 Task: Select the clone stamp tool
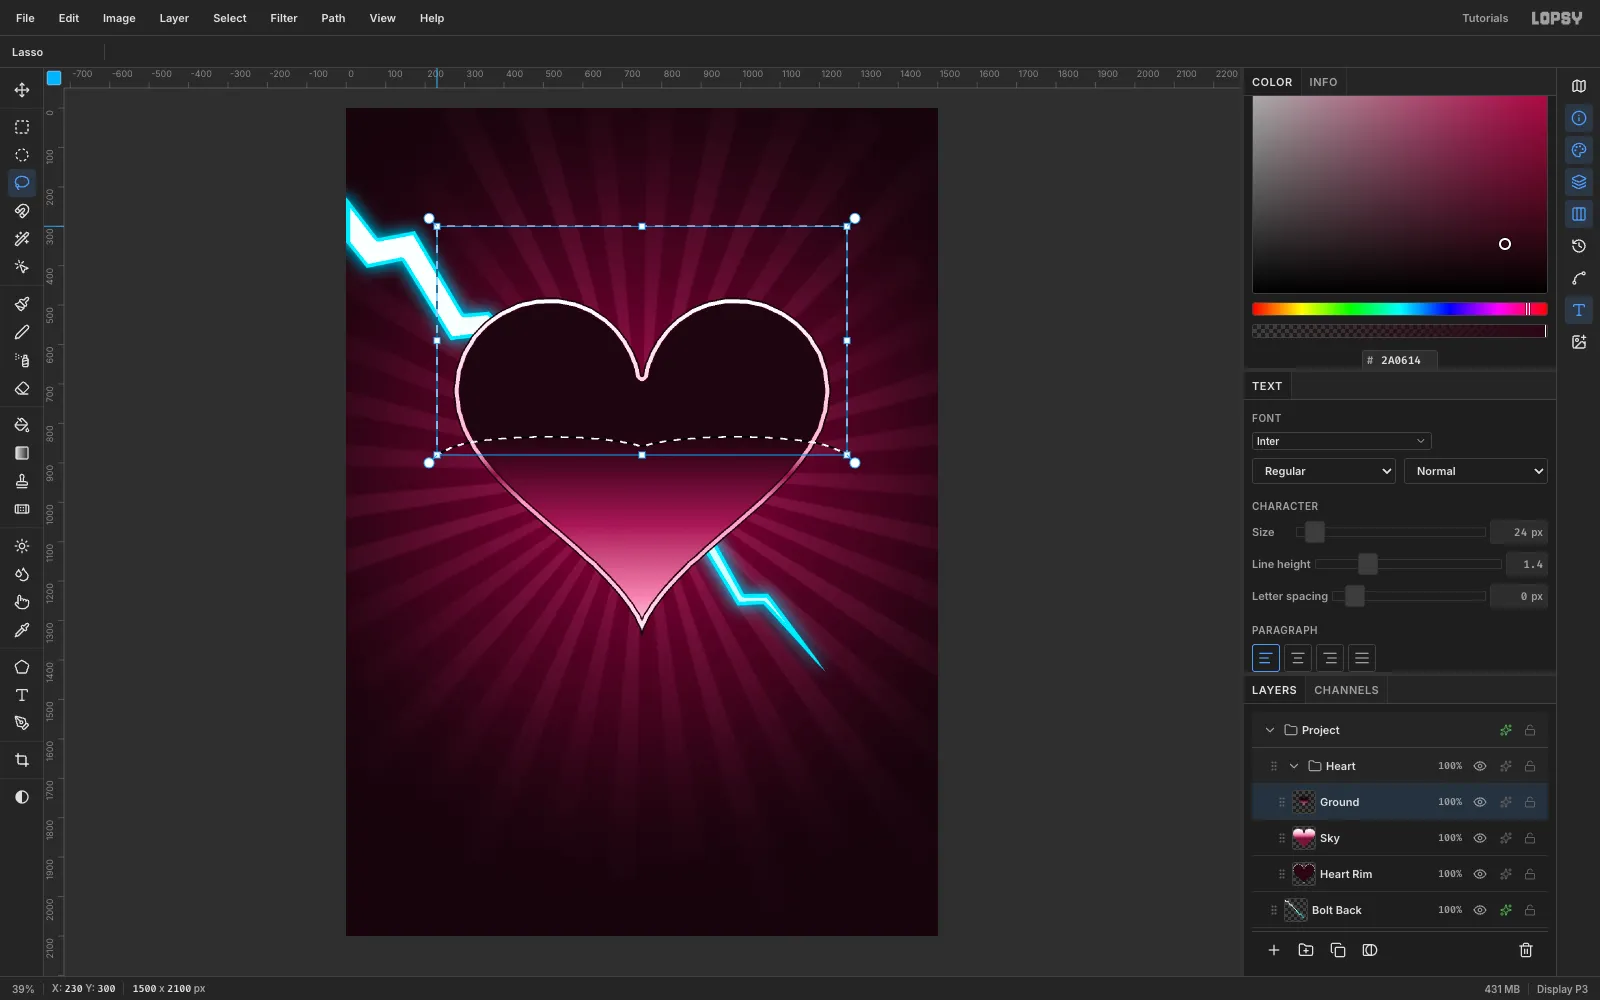[x=22, y=481]
